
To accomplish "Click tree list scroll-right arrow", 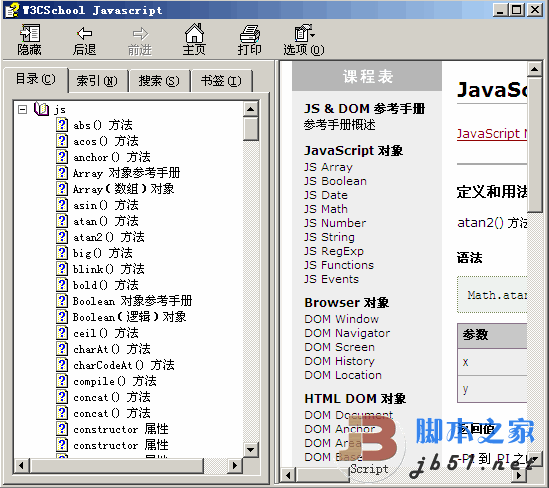I will [235, 466].
